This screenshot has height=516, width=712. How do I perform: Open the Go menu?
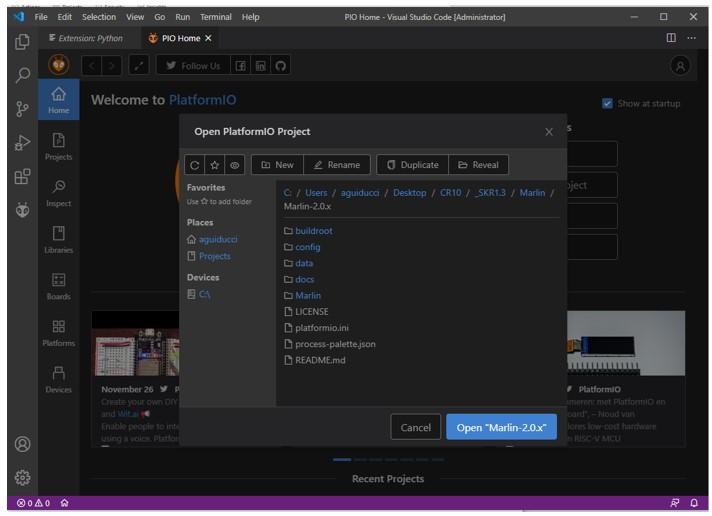tap(159, 17)
